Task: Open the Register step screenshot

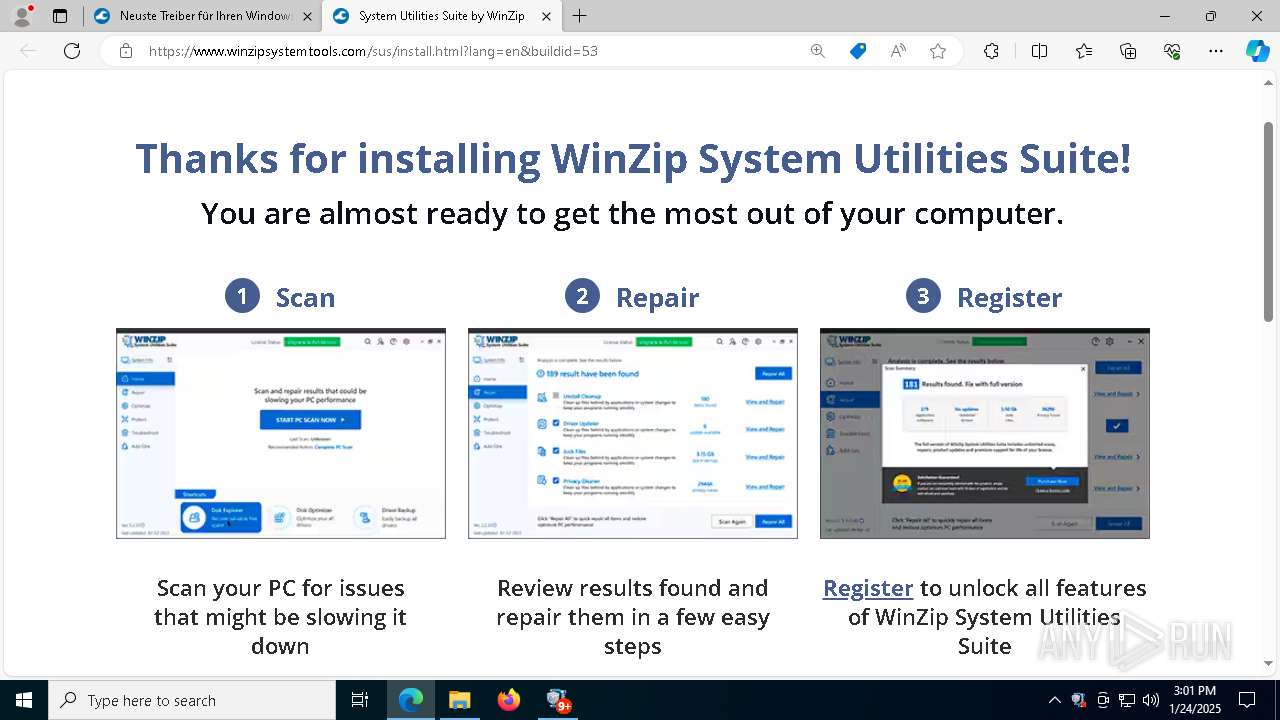Action: click(985, 433)
